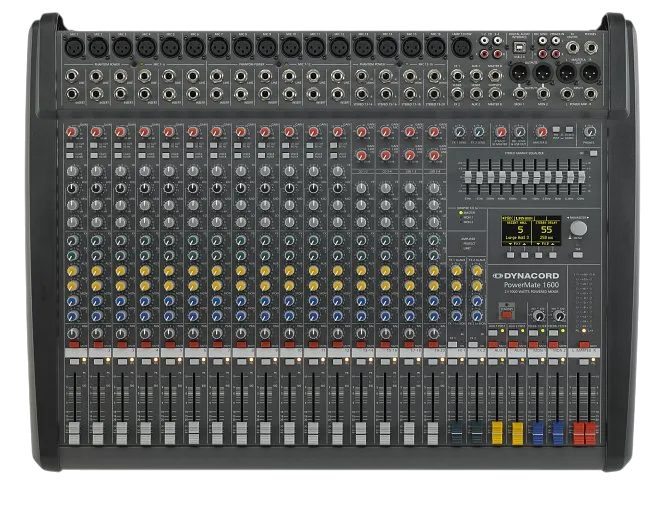The height and width of the screenshot is (512, 665).
Task: Select the MON 1 XLR output socket
Action: (x=518, y=73)
